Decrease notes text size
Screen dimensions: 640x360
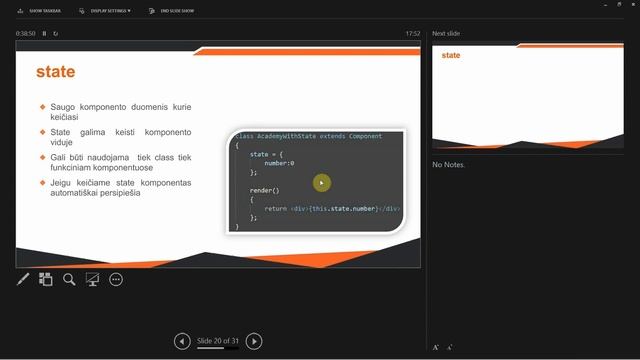449,347
